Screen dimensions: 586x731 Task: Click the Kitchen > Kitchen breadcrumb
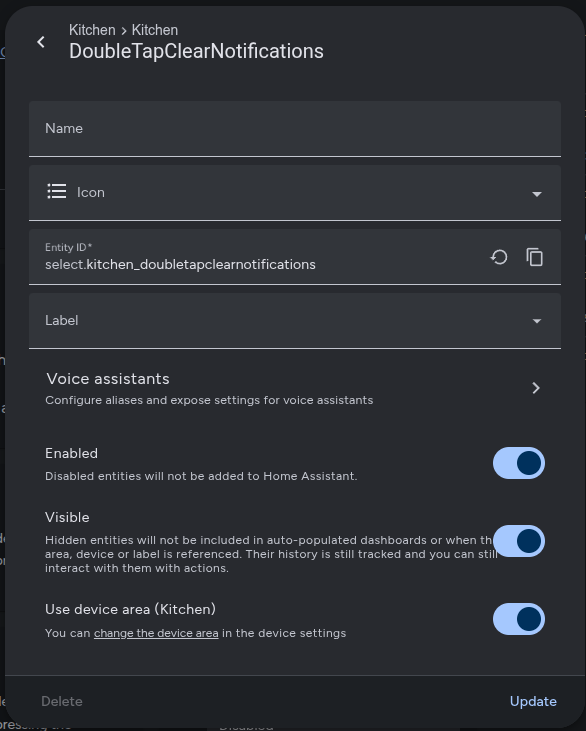[124, 30]
